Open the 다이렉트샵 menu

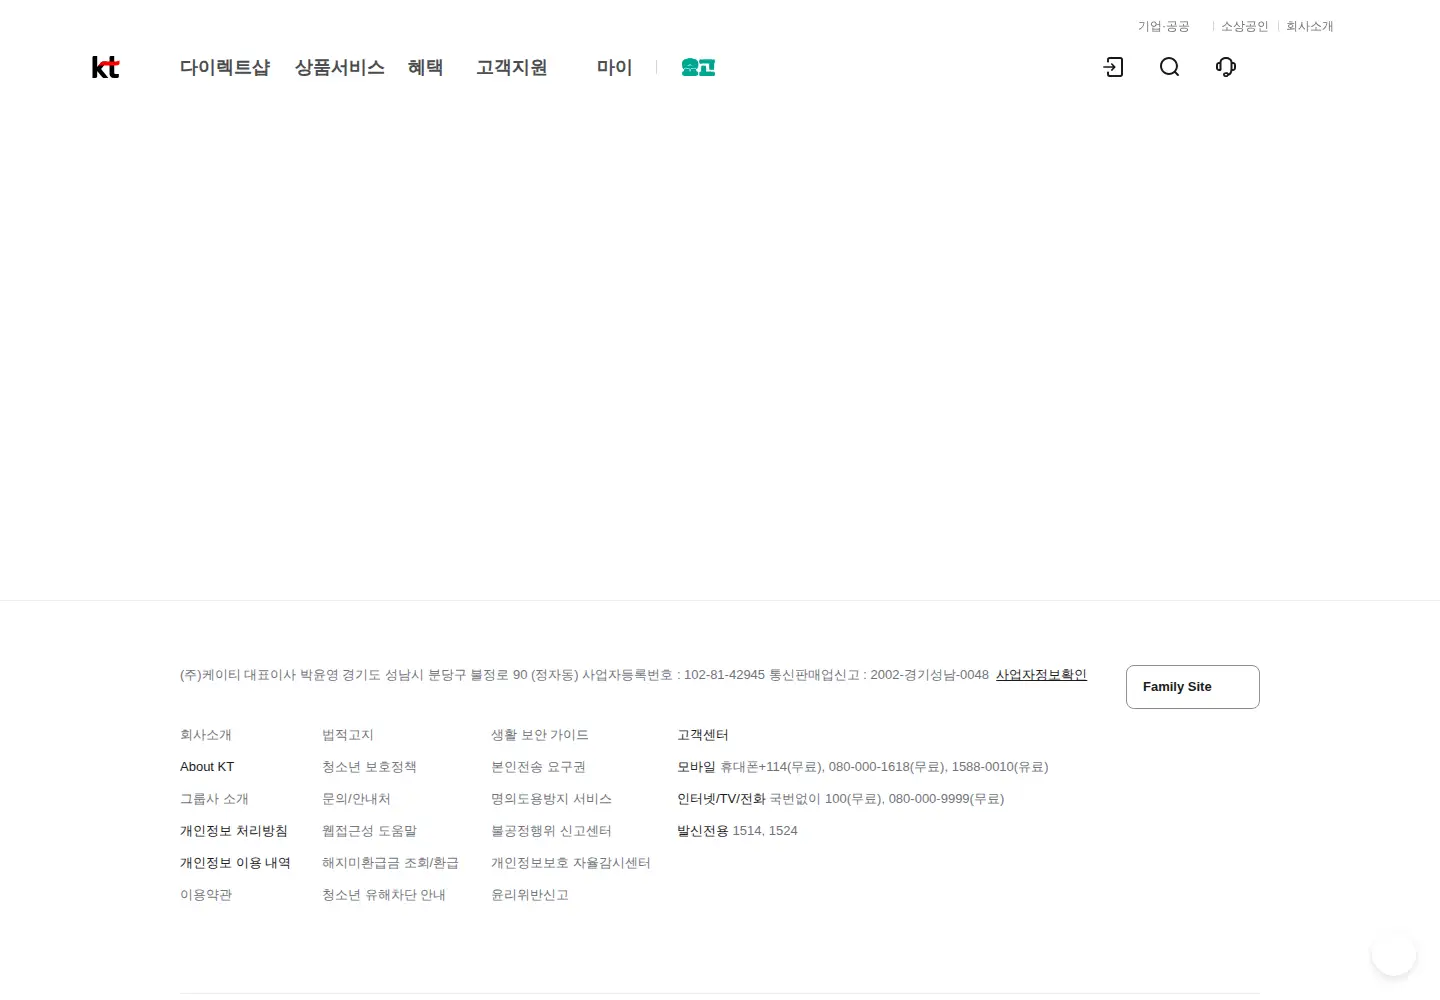tap(225, 67)
